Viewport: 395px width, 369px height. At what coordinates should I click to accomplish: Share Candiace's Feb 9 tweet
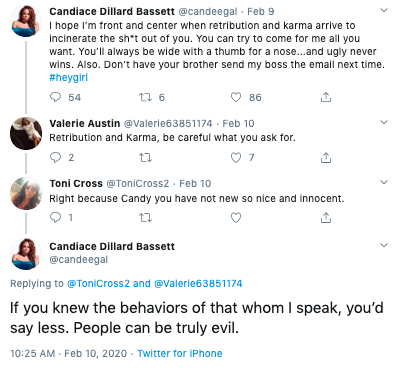pyautogui.click(x=326, y=97)
